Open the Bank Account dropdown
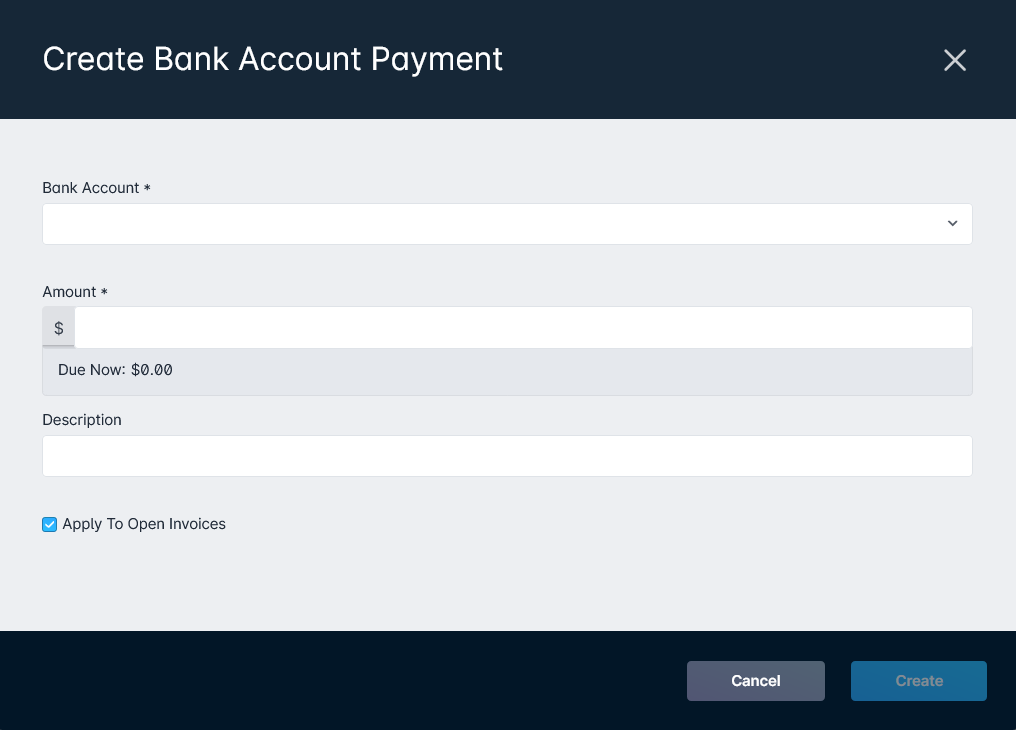Viewport: 1016px width, 730px height. (x=507, y=223)
